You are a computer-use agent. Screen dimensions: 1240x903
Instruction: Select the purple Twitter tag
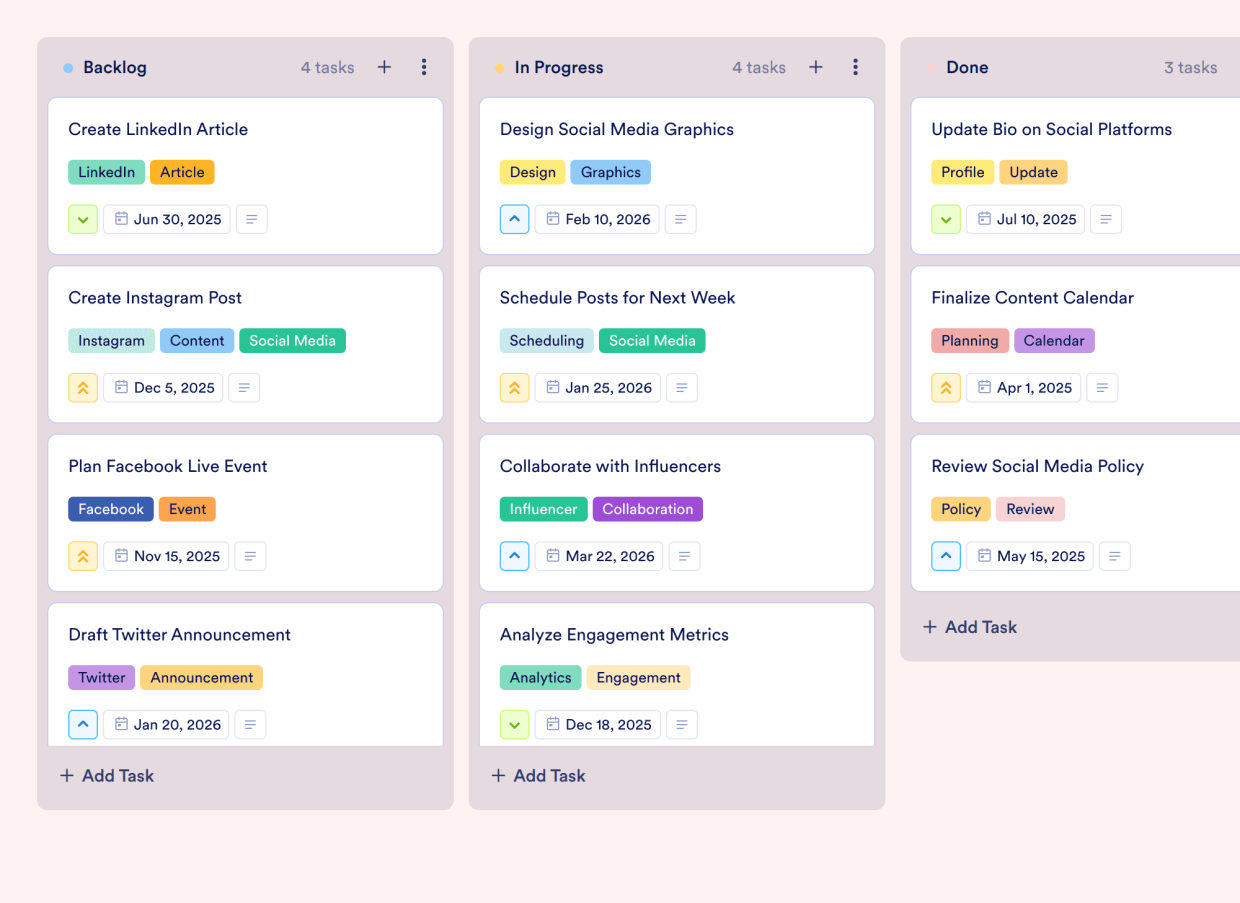pyautogui.click(x=101, y=677)
